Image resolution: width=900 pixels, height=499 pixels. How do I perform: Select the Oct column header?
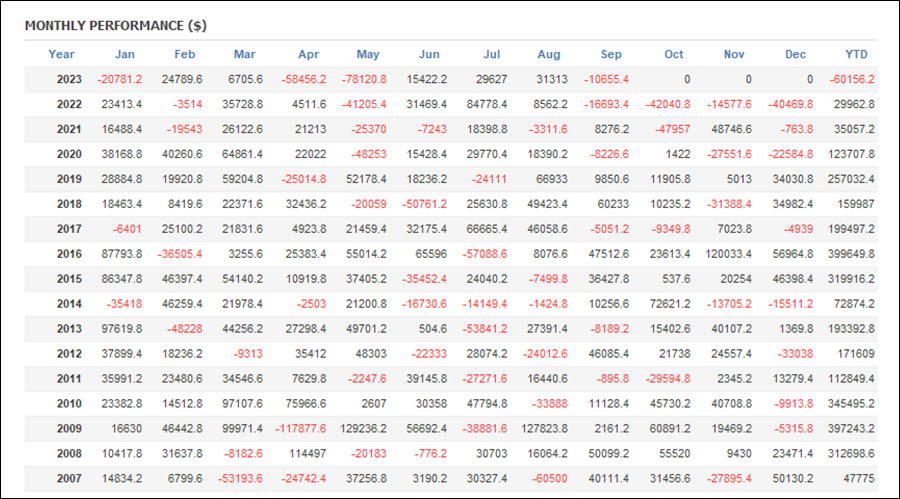(x=674, y=54)
